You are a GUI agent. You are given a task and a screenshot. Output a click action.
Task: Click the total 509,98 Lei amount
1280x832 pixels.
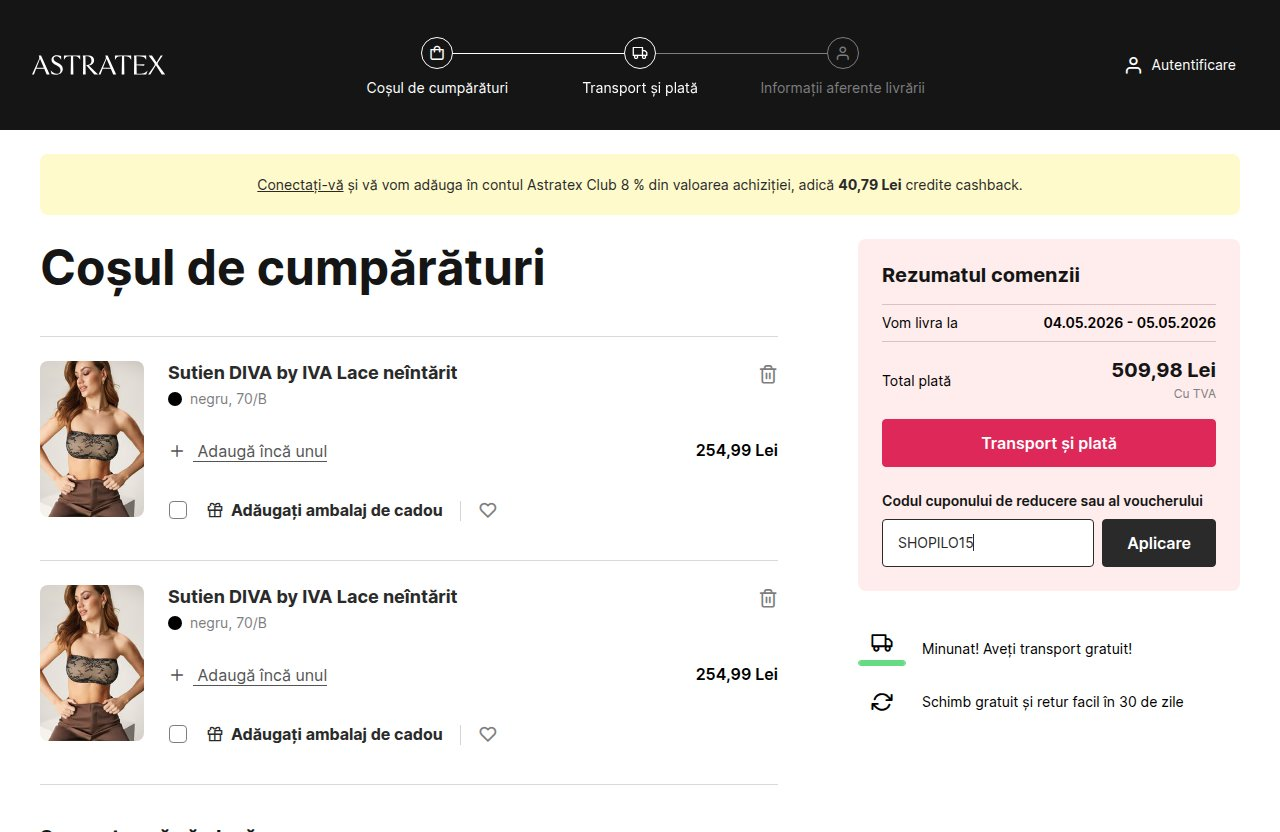(x=1164, y=371)
